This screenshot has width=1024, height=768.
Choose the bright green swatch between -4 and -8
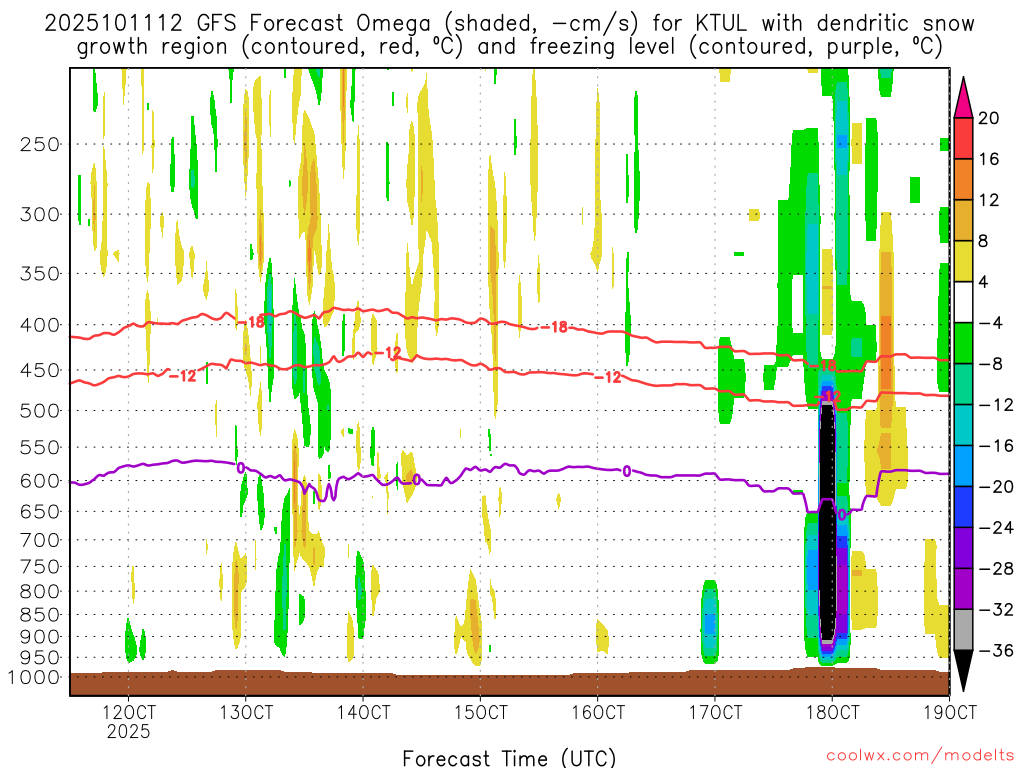(964, 343)
